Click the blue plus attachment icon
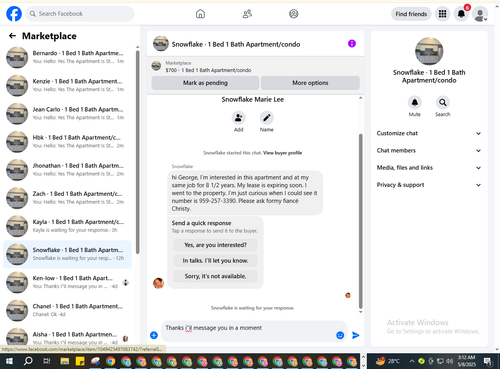Screen dimensions: 500x369 pos(154,335)
